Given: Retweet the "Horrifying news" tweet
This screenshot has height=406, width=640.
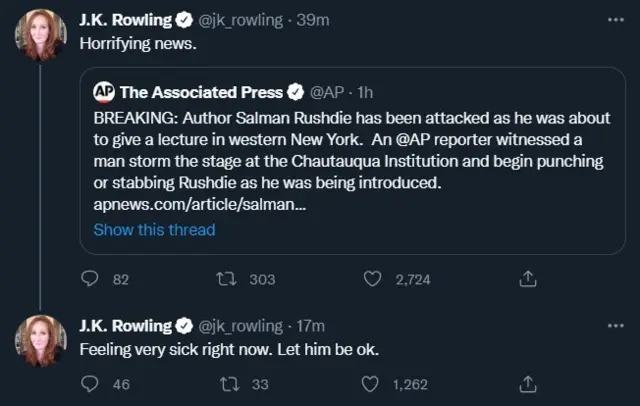Looking at the screenshot, I should pyautogui.click(x=224, y=280).
